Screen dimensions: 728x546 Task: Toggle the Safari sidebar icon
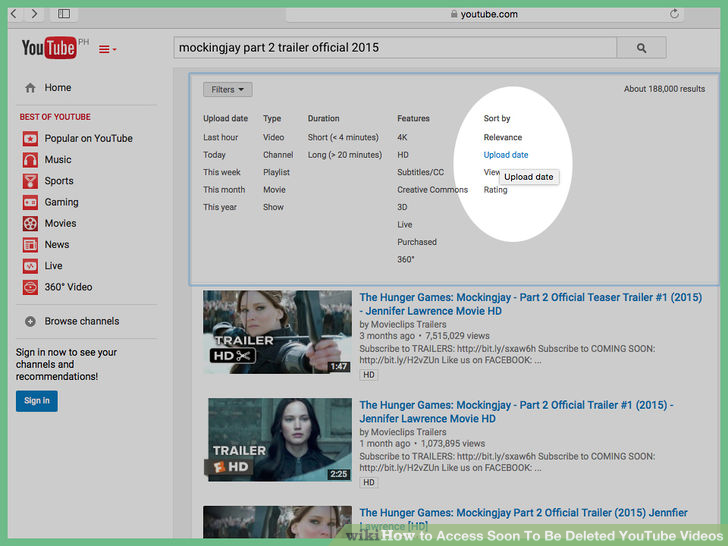click(x=64, y=13)
